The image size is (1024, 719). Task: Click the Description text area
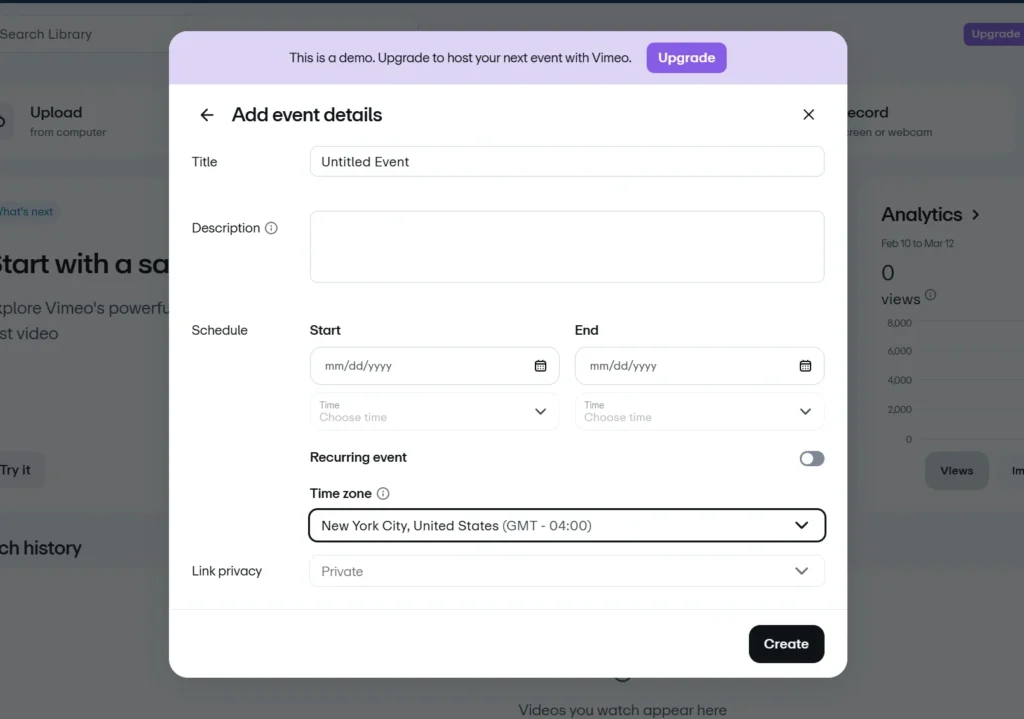pos(567,247)
